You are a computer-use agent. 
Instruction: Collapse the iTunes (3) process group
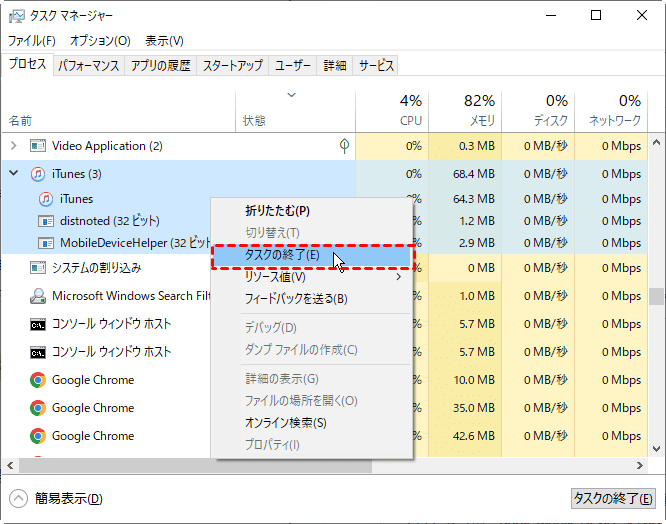tap(14, 174)
